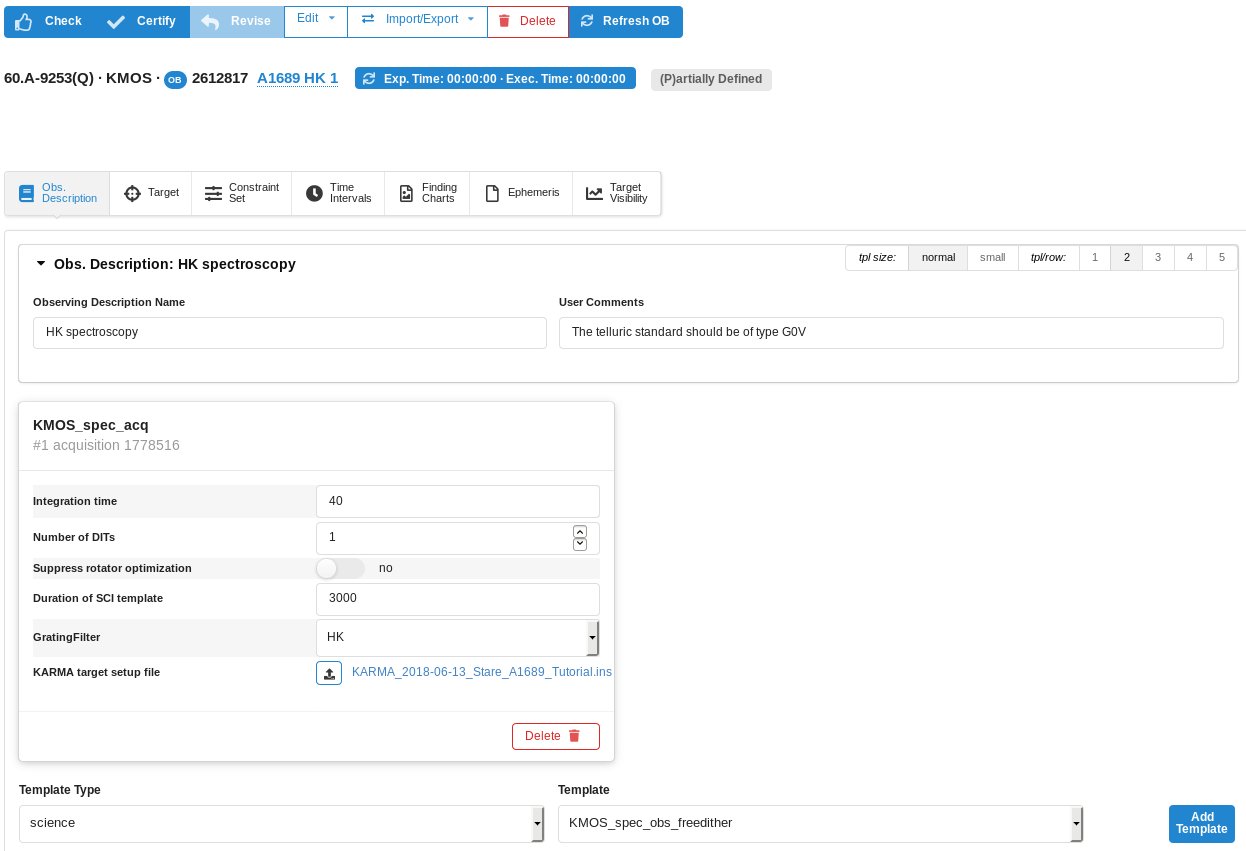Screen dimensions: 1246x851
Task: Click the User Comments text field
Action: coord(890,333)
